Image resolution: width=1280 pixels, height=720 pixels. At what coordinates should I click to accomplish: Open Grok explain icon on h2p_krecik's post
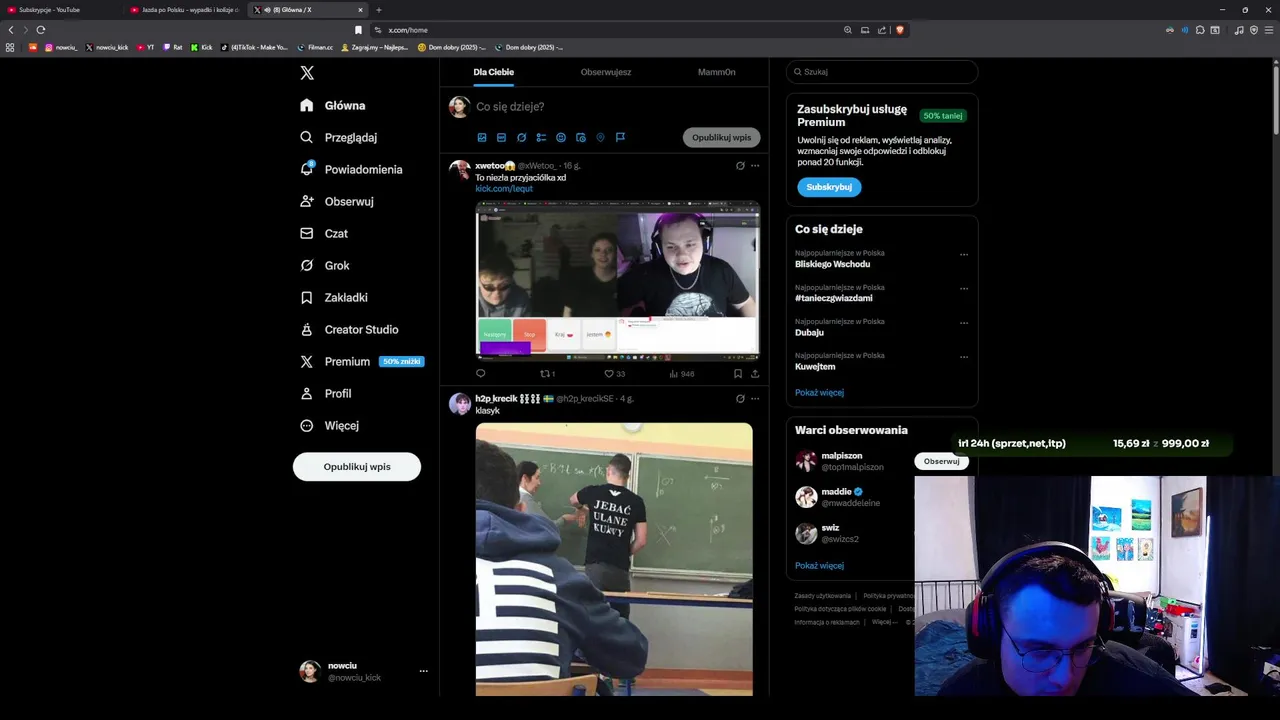click(740, 398)
